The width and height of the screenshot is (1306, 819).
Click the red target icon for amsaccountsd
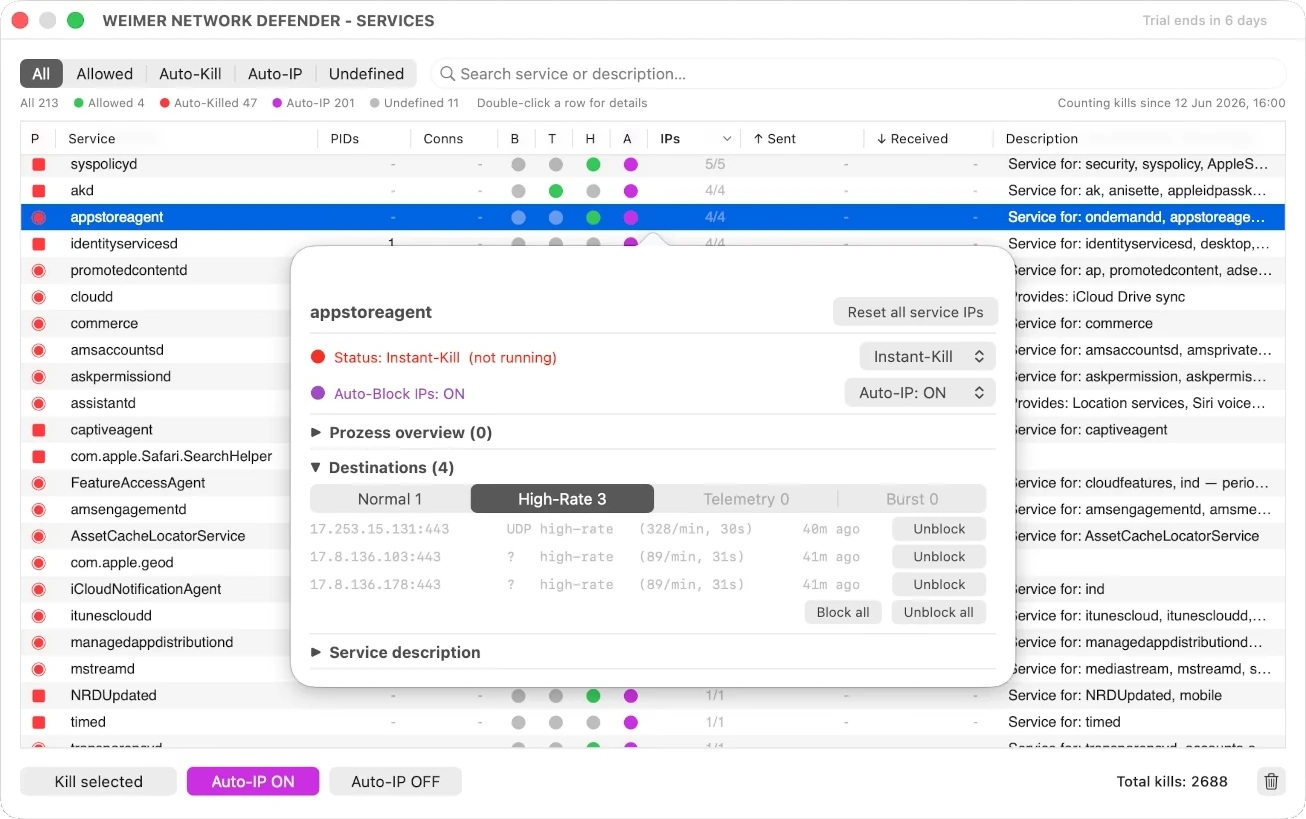coord(39,350)
